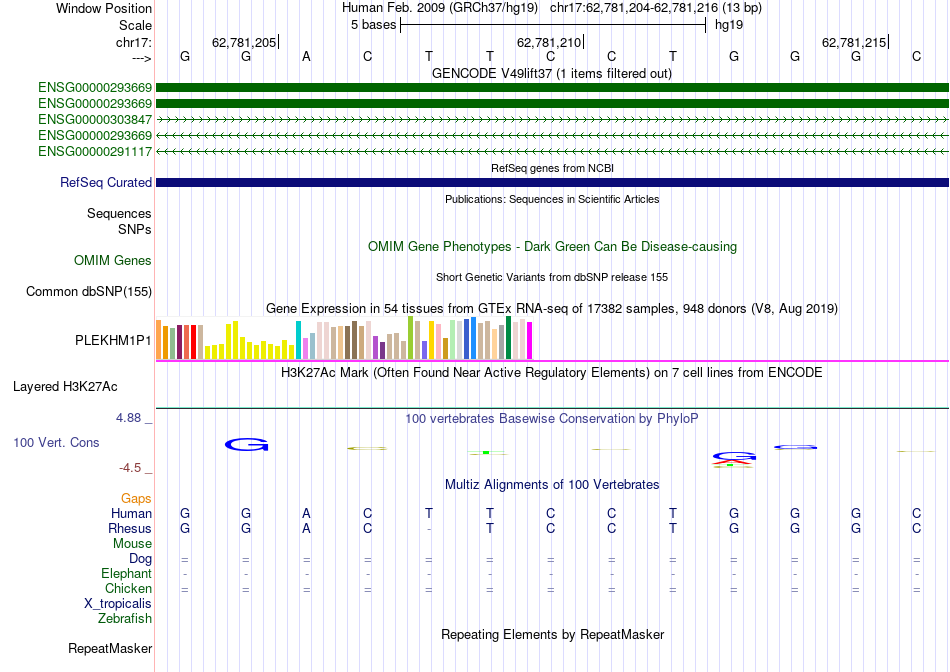Click the A base in the Human row
Screen dimensions: 950x672
(307, 513)
